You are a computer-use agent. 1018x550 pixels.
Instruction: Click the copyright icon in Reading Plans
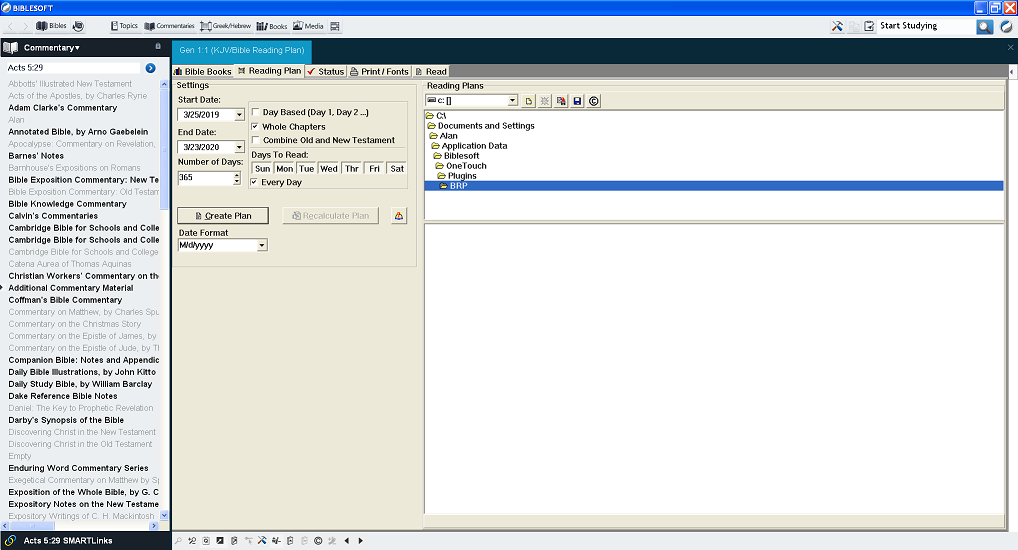point(593,101)
